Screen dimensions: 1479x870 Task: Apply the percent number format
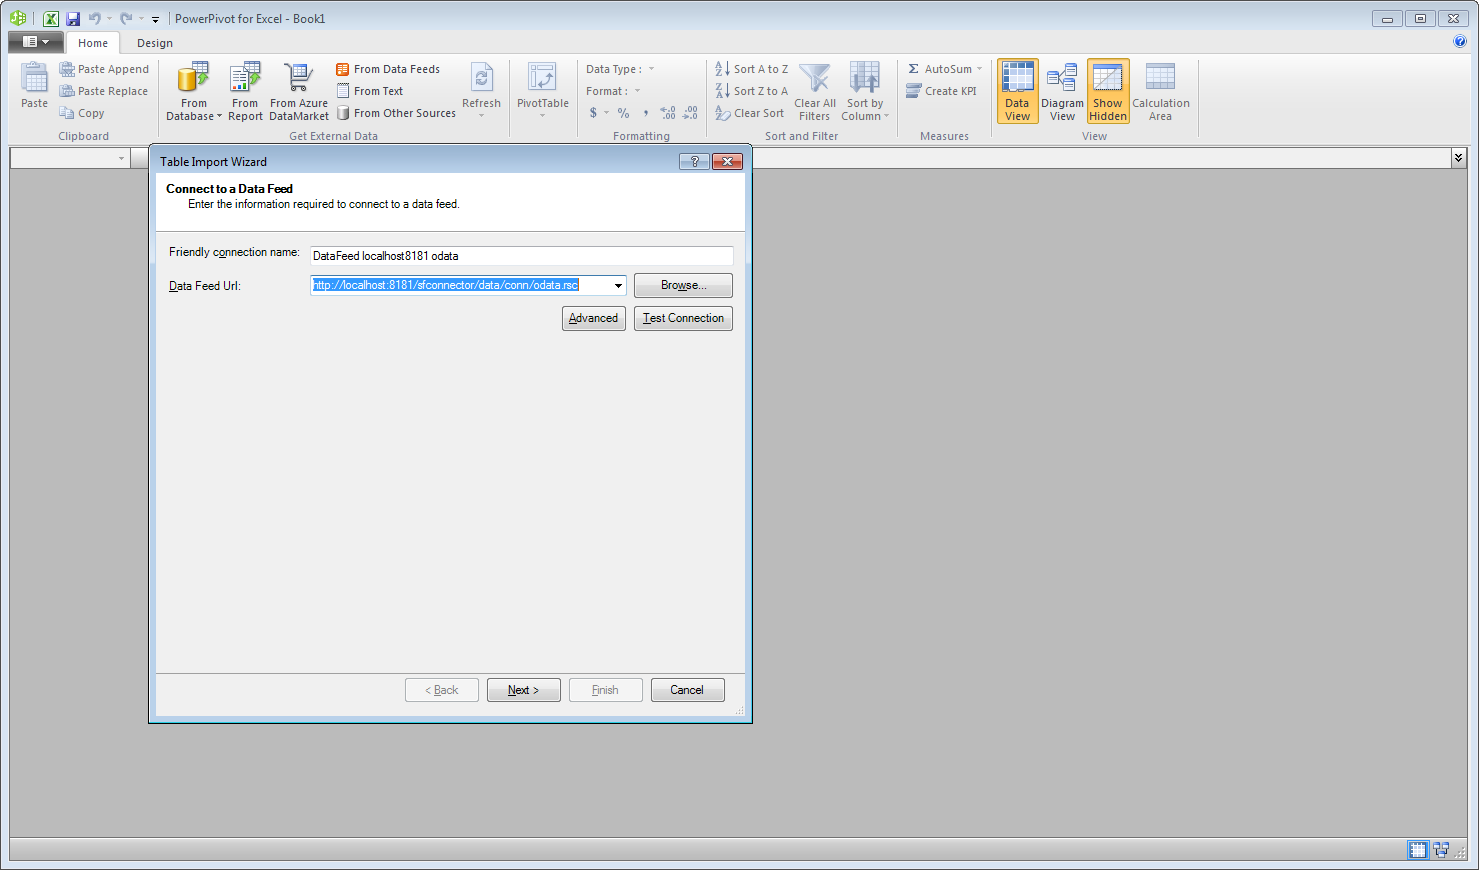click(622, 113)
